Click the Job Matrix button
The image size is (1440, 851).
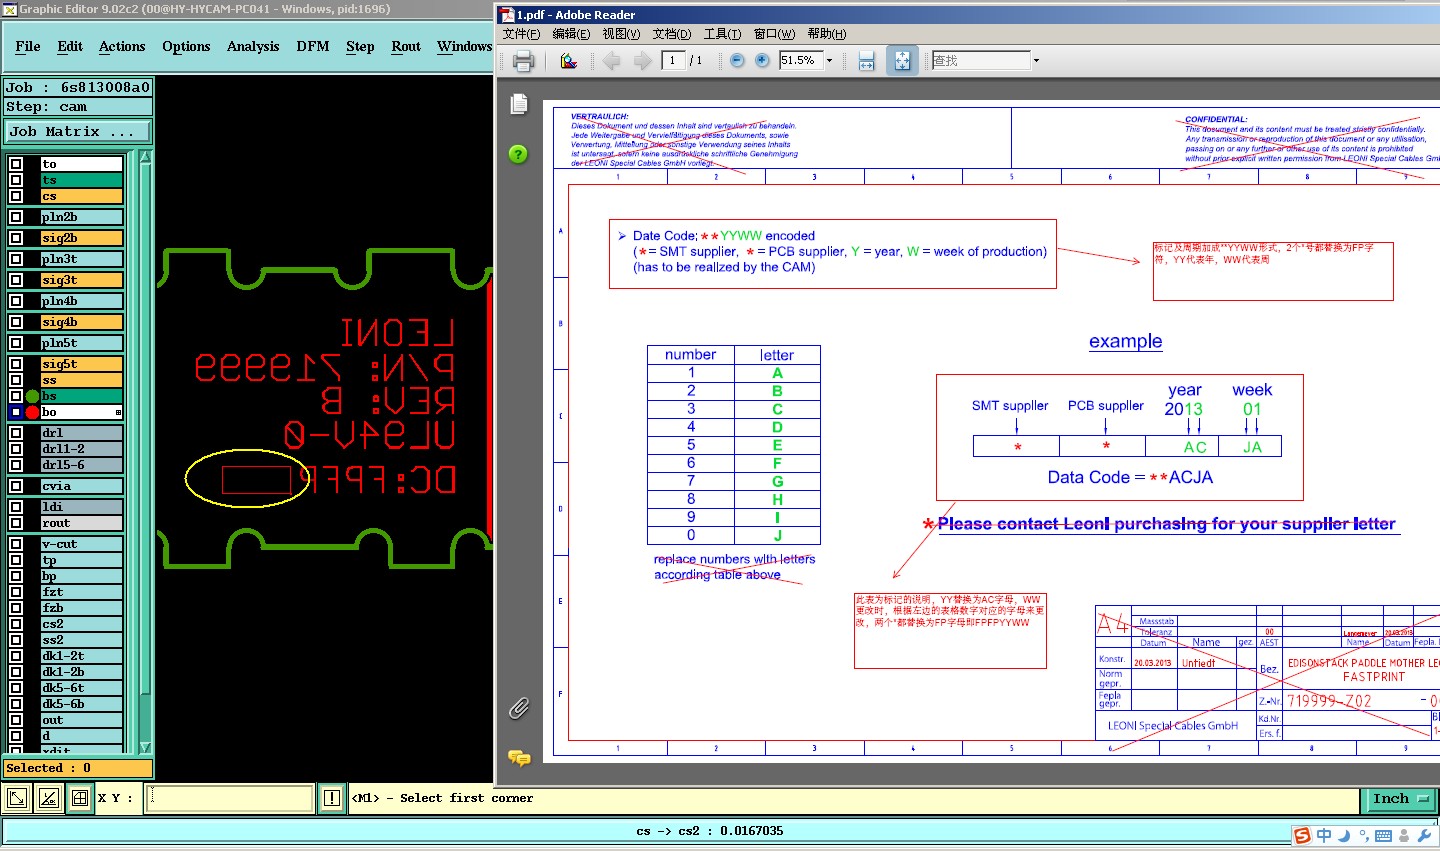(x=77, y=132)
